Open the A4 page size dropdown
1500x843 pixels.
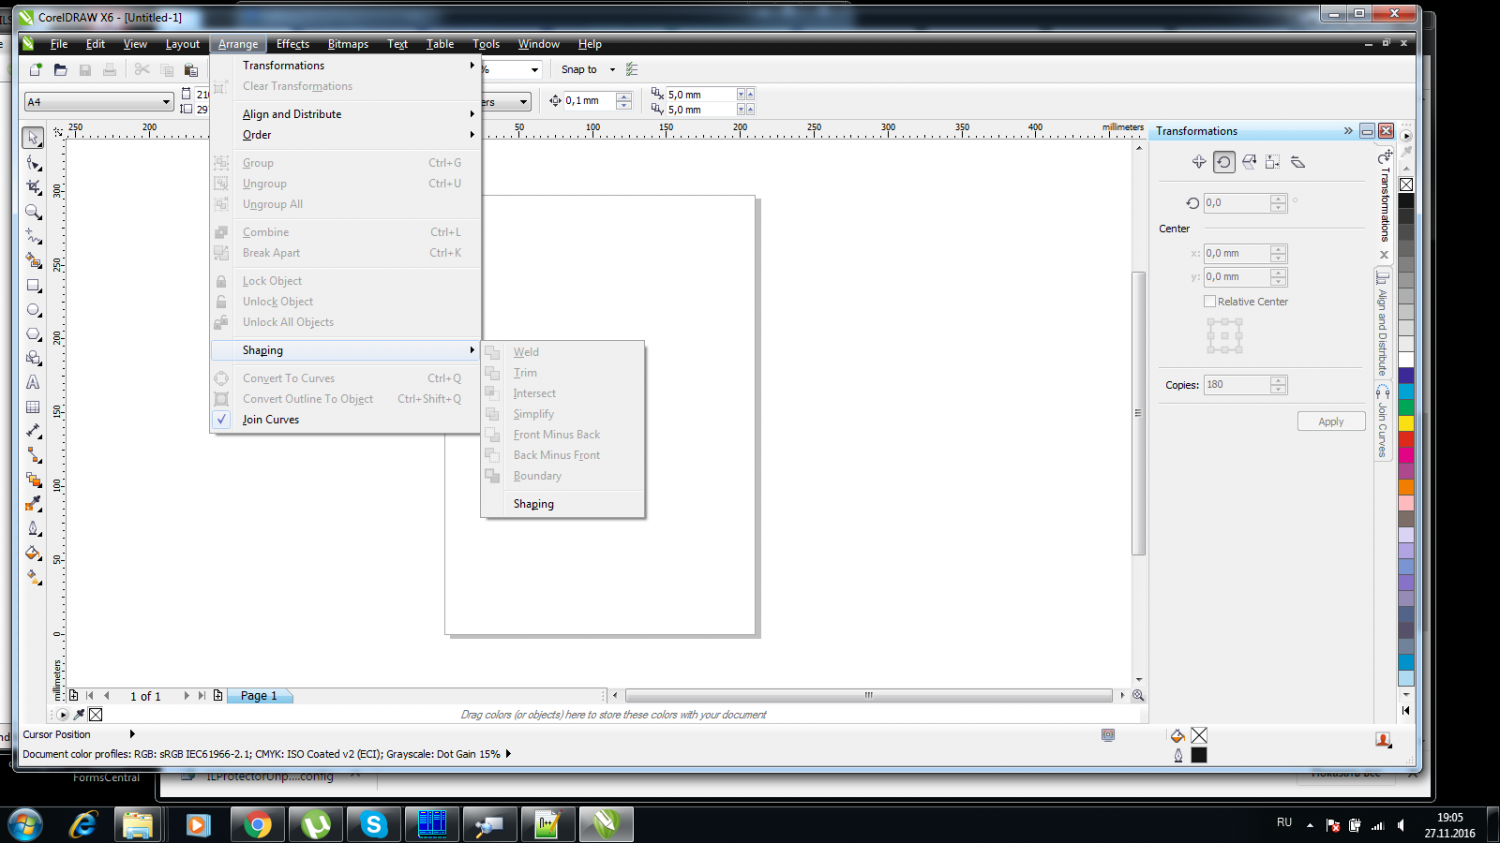pos(166,102)
